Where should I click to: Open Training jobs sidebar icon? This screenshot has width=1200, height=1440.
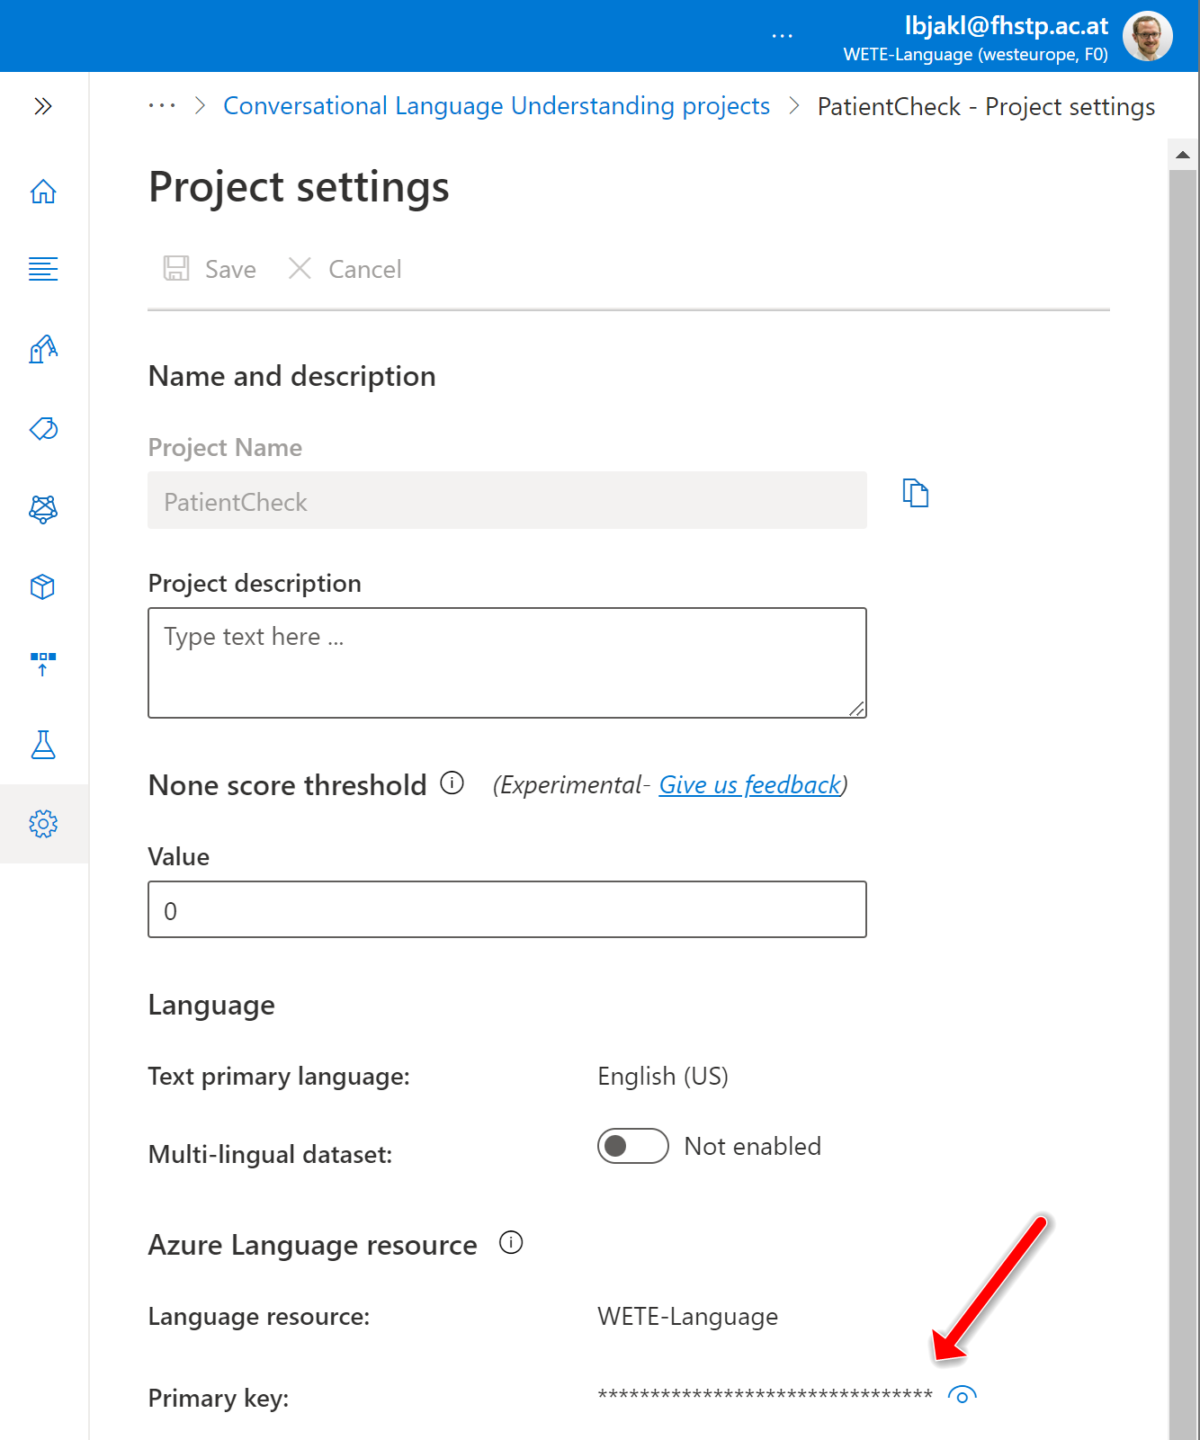pos(43,349)
